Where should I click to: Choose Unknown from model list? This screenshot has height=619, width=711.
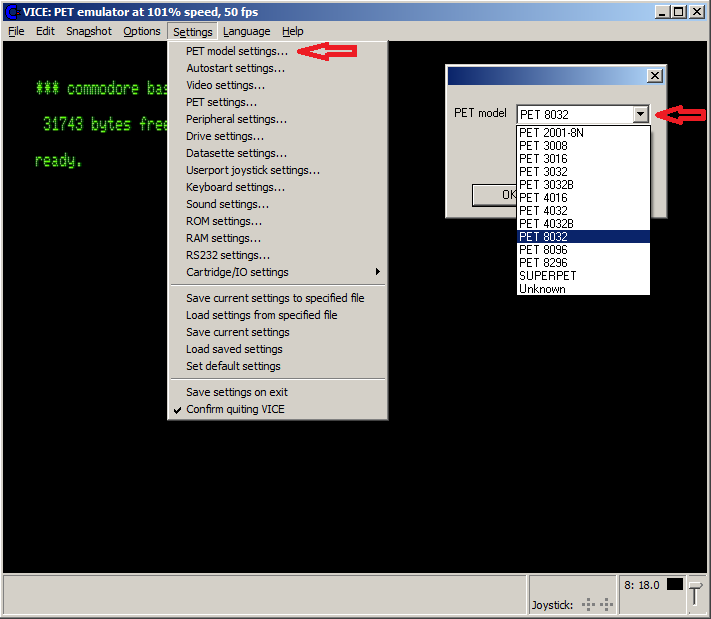583,288
